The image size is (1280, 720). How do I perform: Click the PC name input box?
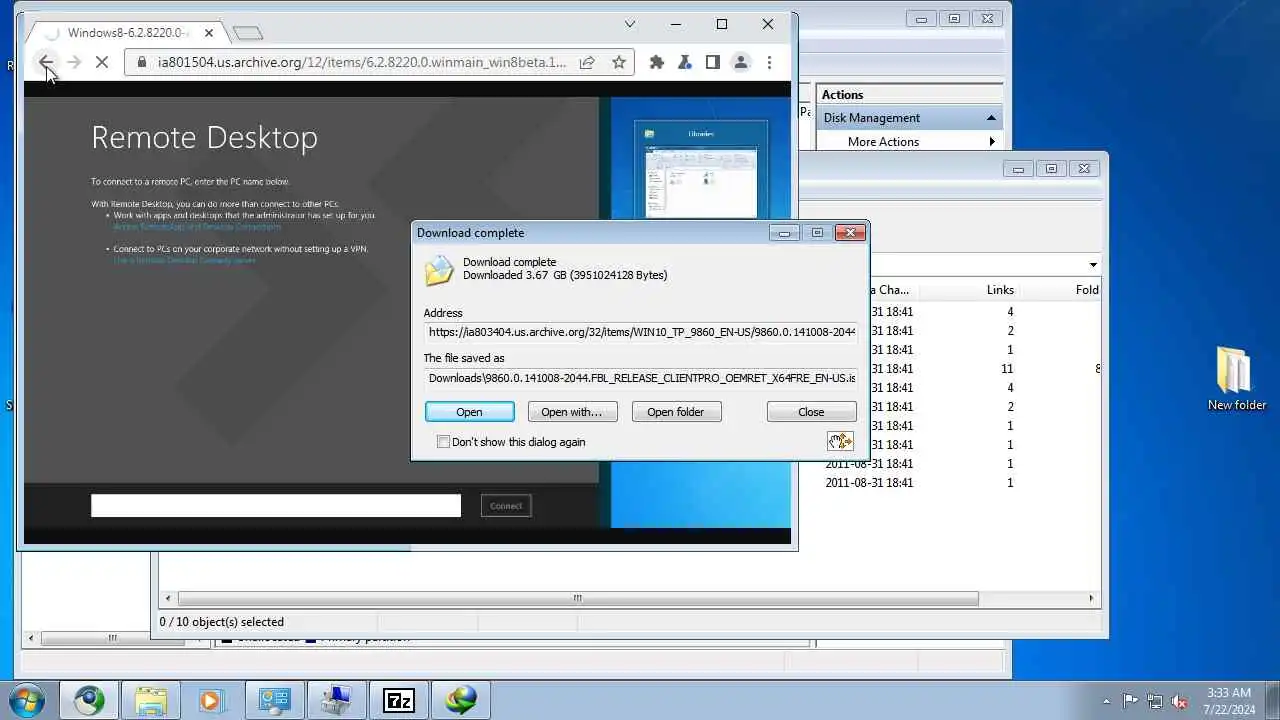coord(276,506)
